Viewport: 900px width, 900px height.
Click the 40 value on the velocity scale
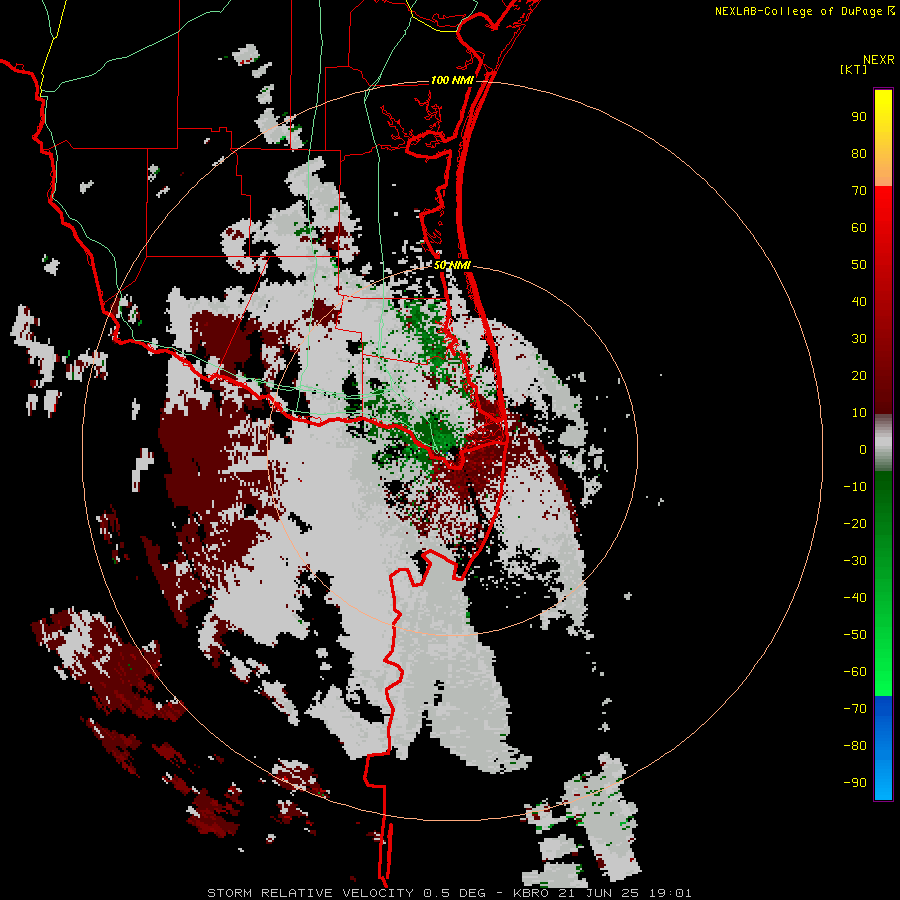coord(859,302)
